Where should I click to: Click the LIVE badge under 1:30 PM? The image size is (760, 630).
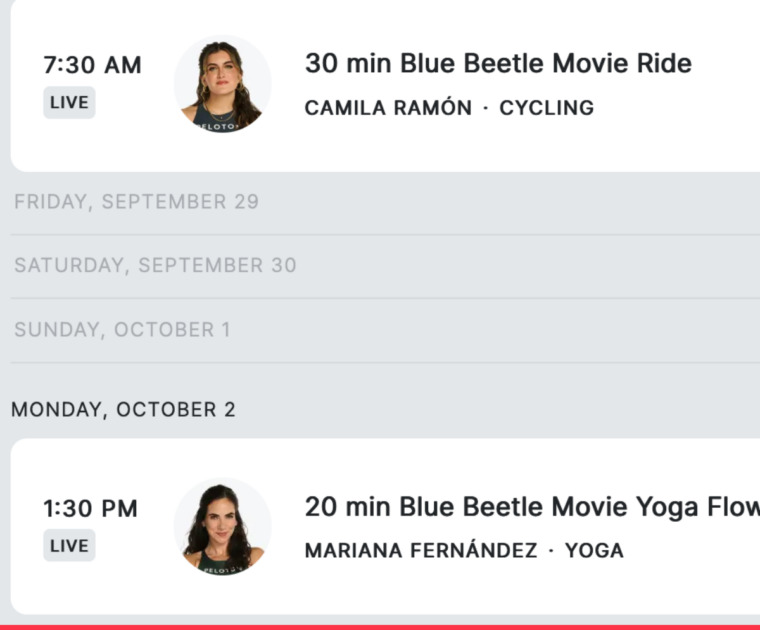point(69,546)
